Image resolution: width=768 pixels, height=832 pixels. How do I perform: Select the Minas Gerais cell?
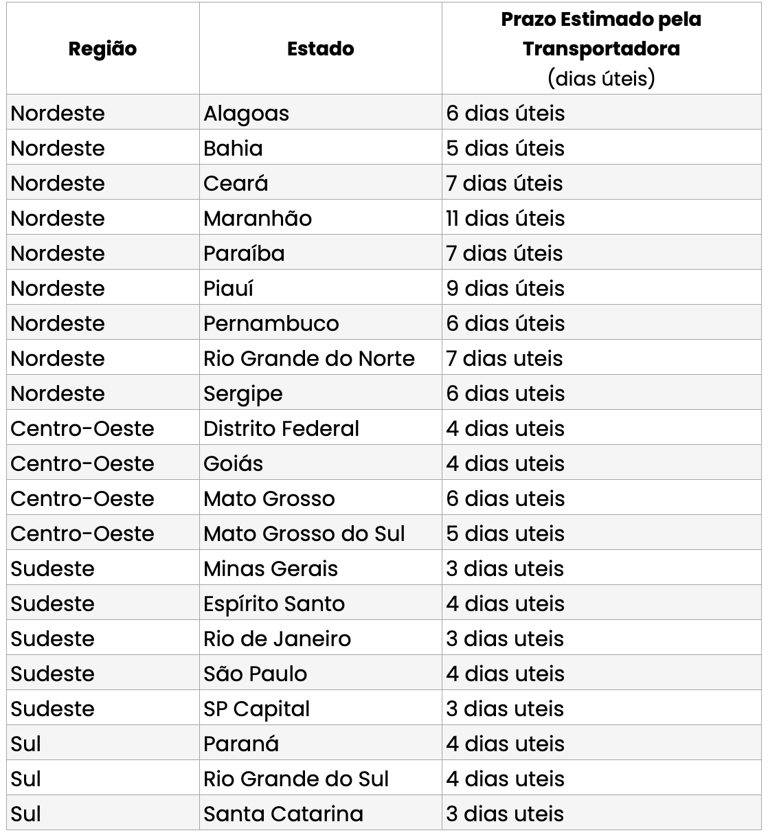tap(271, 569)
